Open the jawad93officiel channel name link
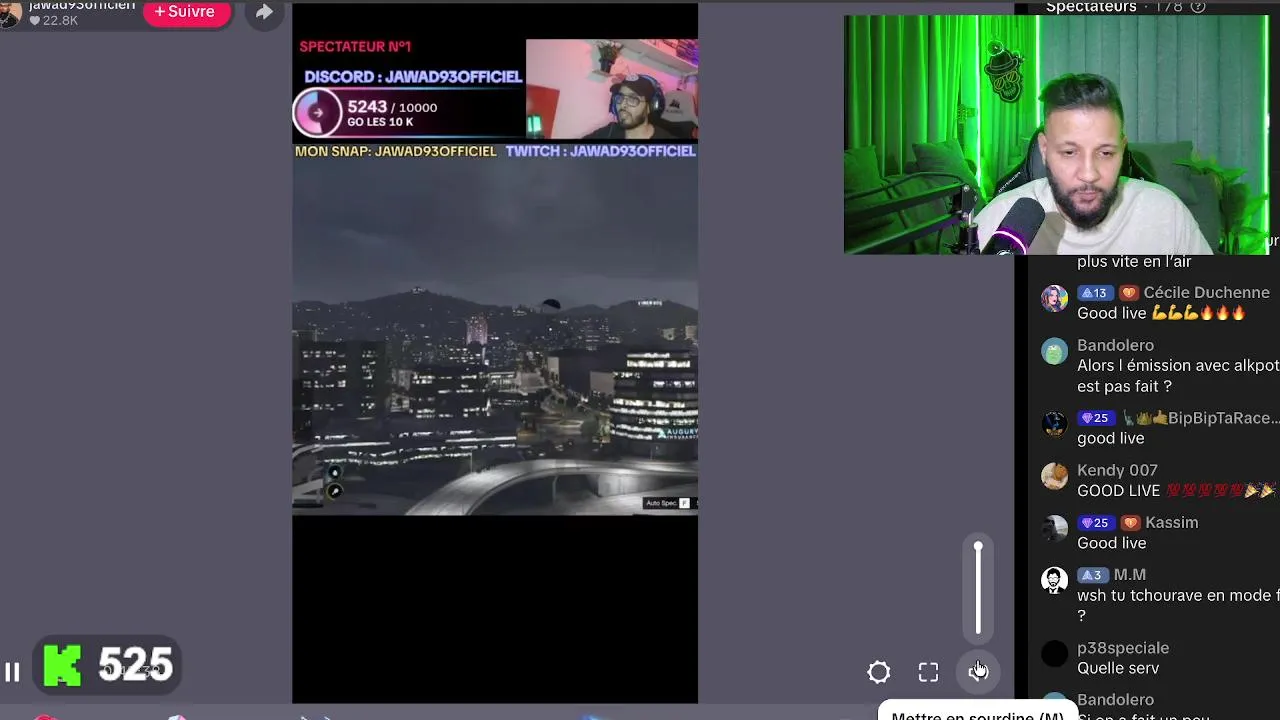Viewport: 1280px width, 720px height. pos(82,5)
